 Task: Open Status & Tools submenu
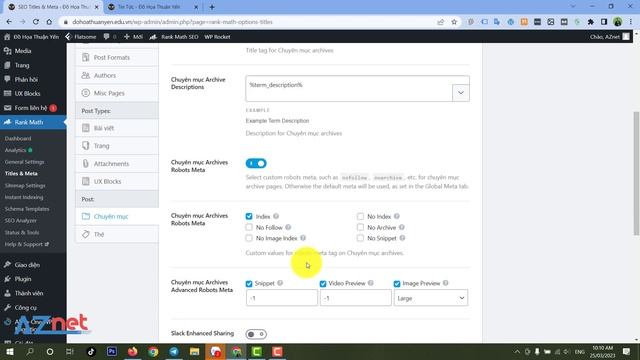tap(22, 232)
